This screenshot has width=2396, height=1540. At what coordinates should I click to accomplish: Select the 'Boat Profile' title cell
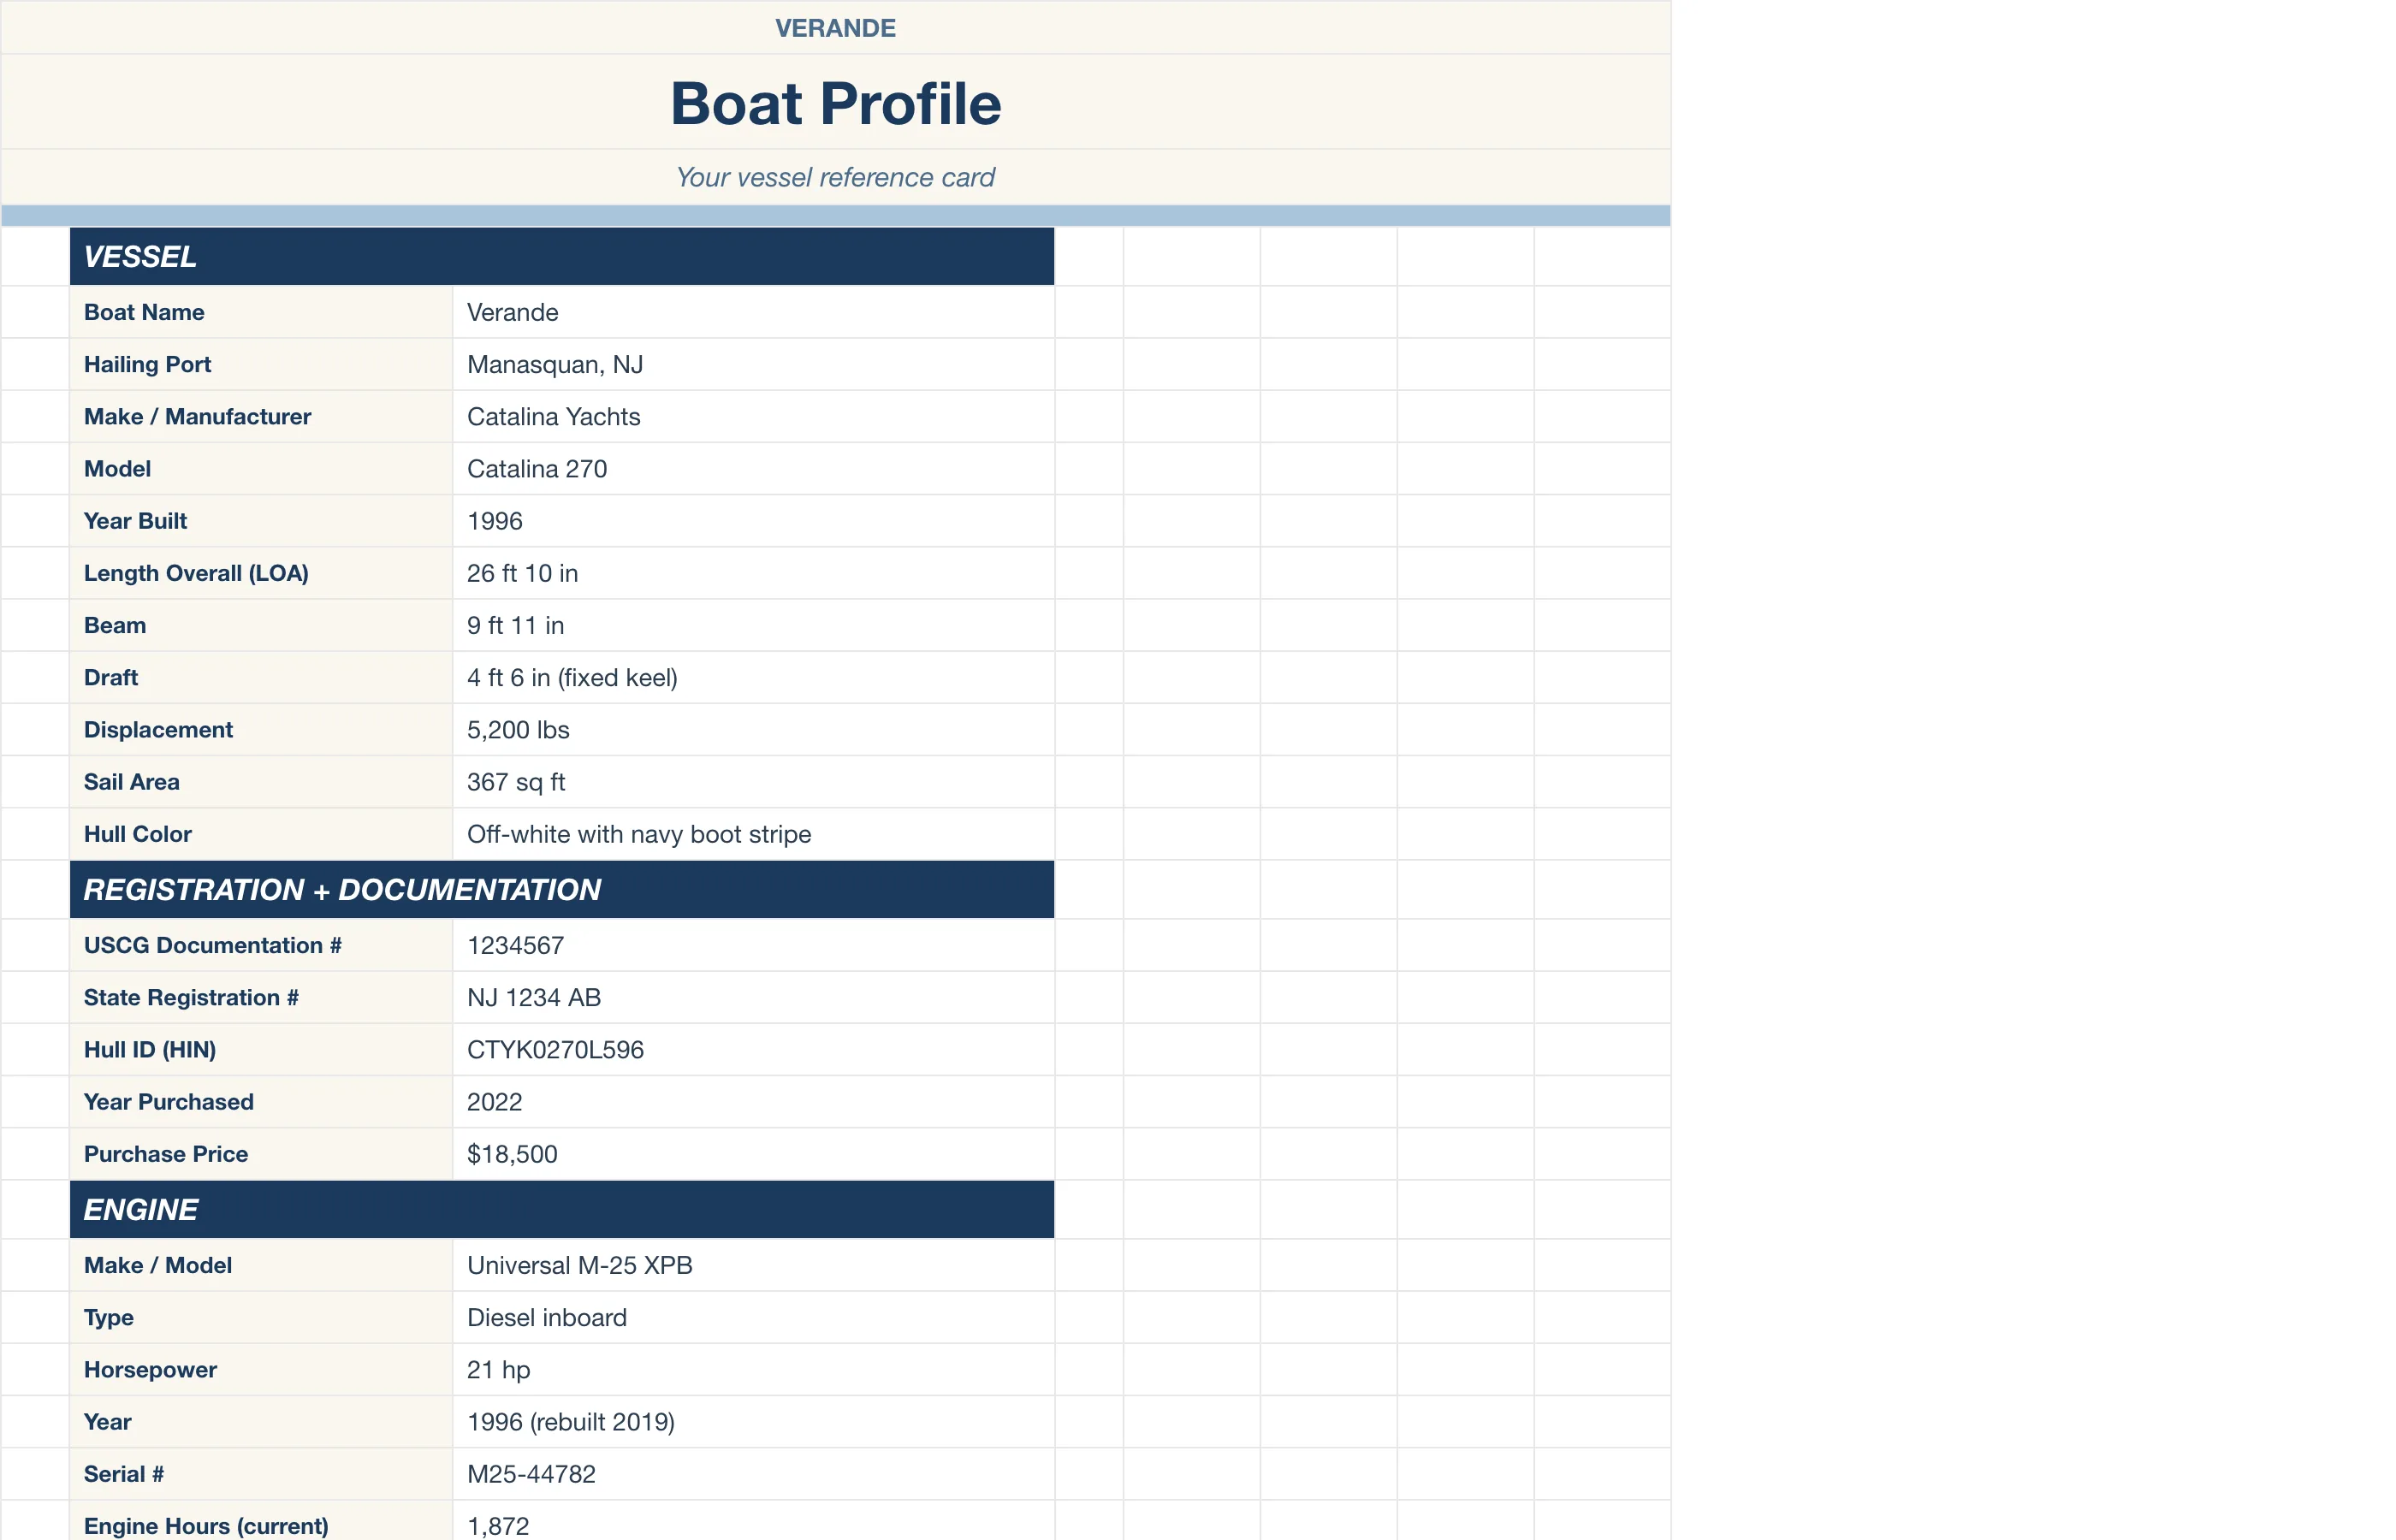click(x=835, y=102)
